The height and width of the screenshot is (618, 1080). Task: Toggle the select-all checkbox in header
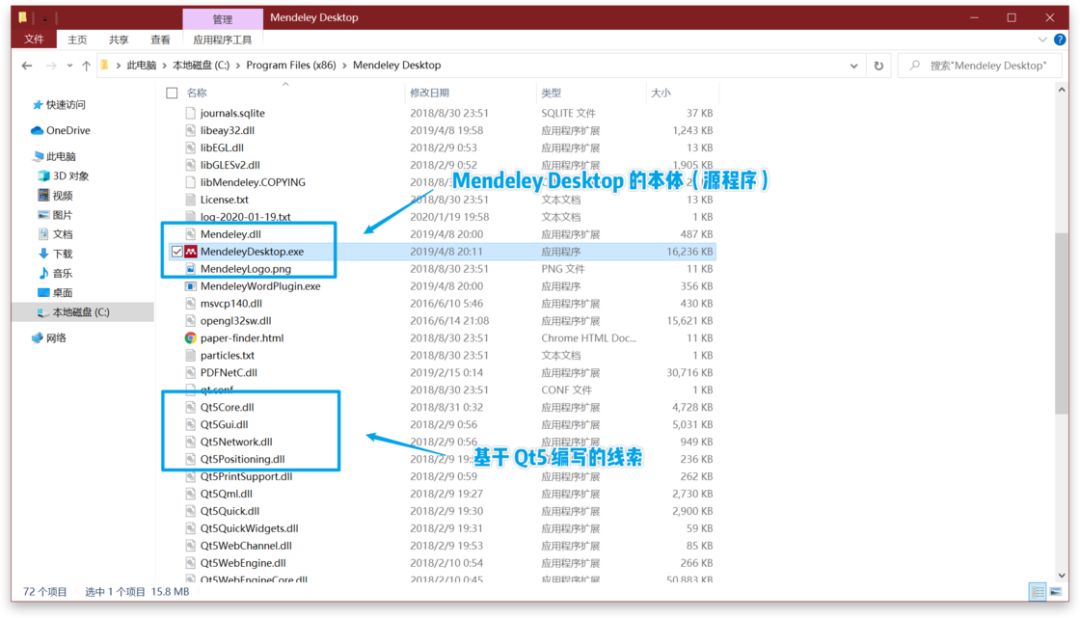[x=172, y=92]
